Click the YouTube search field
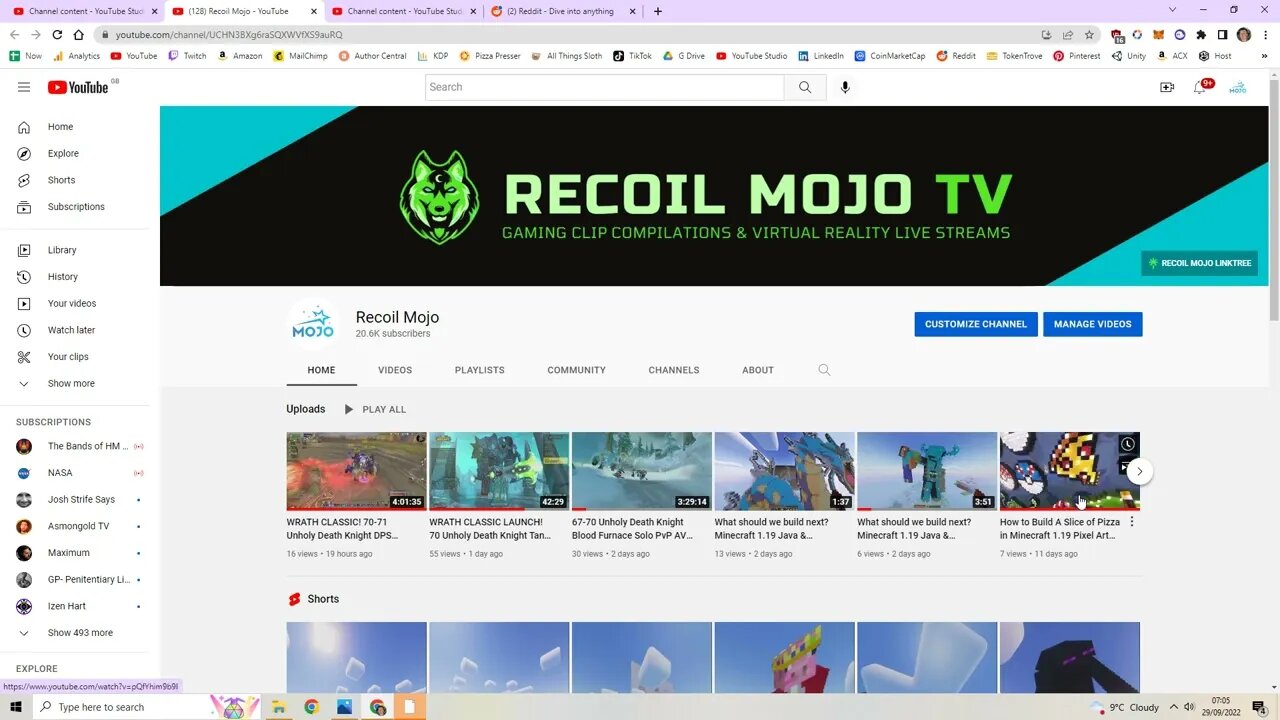This screenshot has height=720, width=1280. [x=604, y=87]
